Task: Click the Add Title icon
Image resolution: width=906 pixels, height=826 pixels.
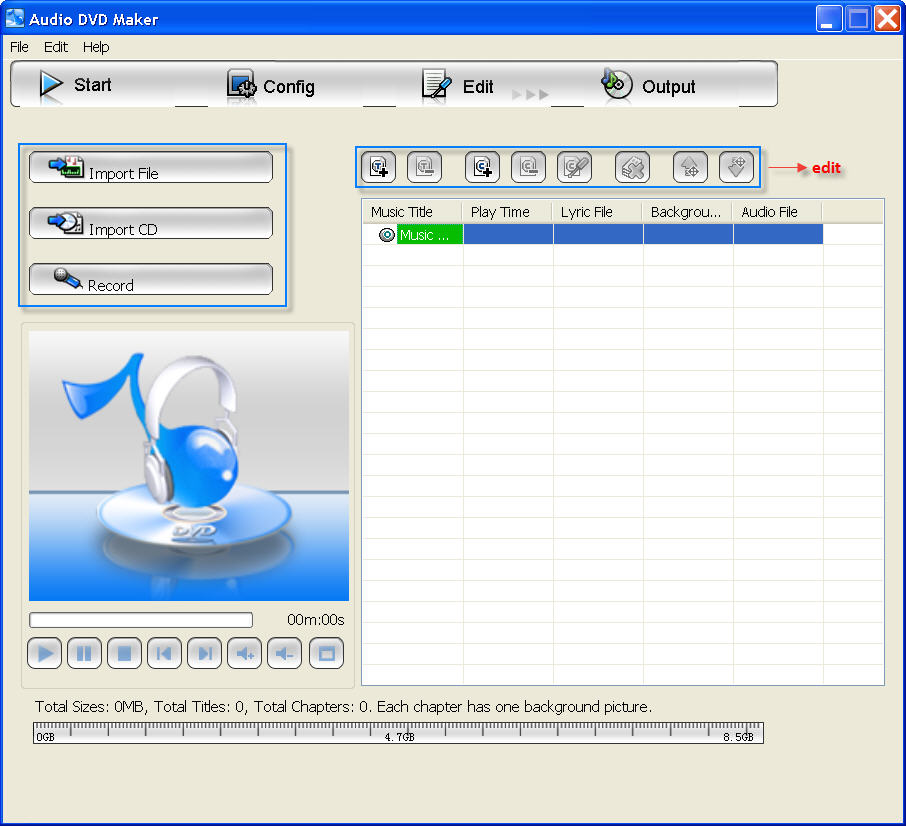Action: click(378, 167)
